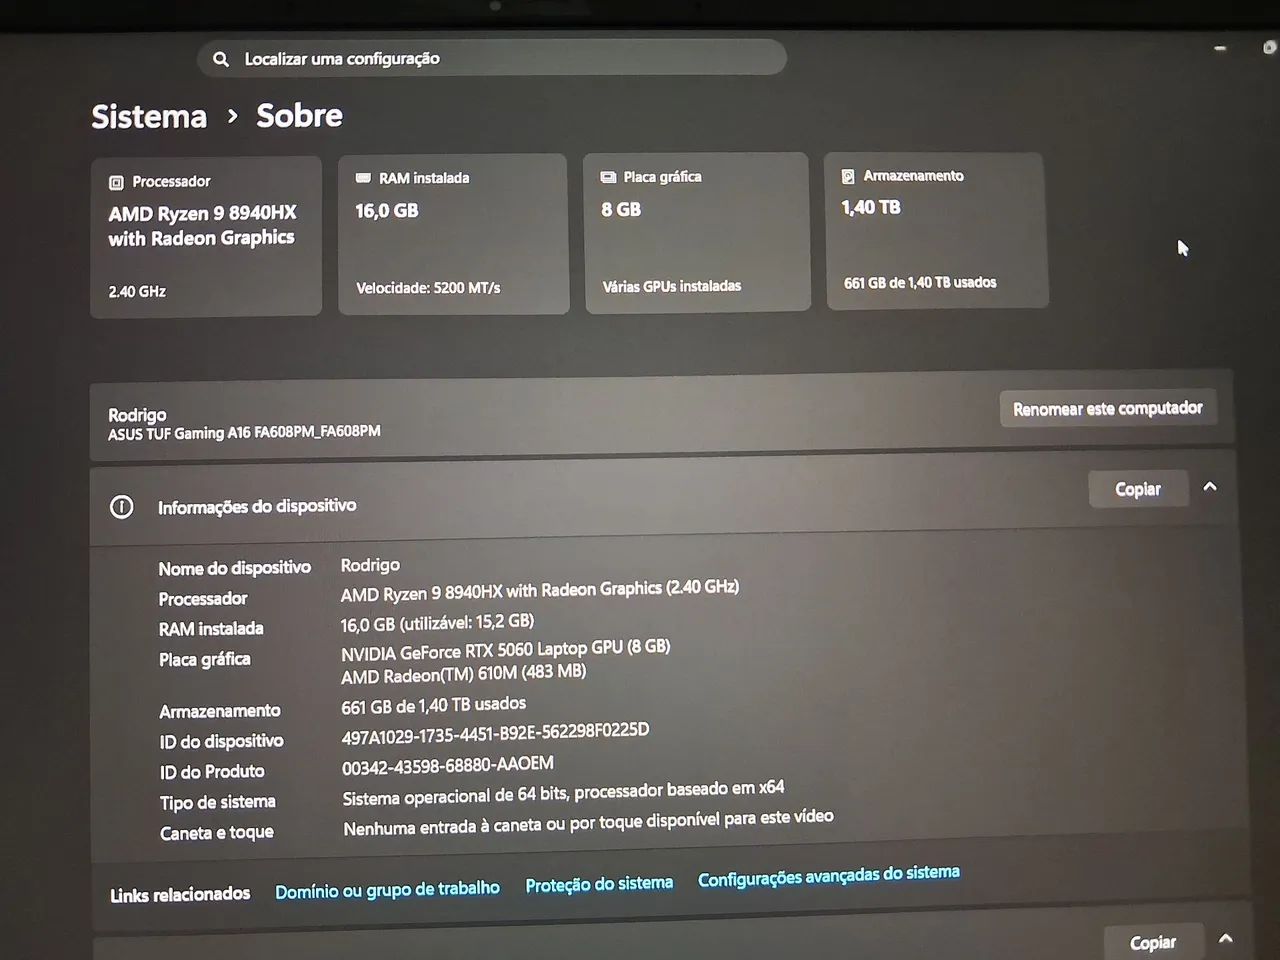The image size is (1280, 960).
Task: Click 'Velocidade: 5200 MT/s' text
Action: [x=428, y=288]
